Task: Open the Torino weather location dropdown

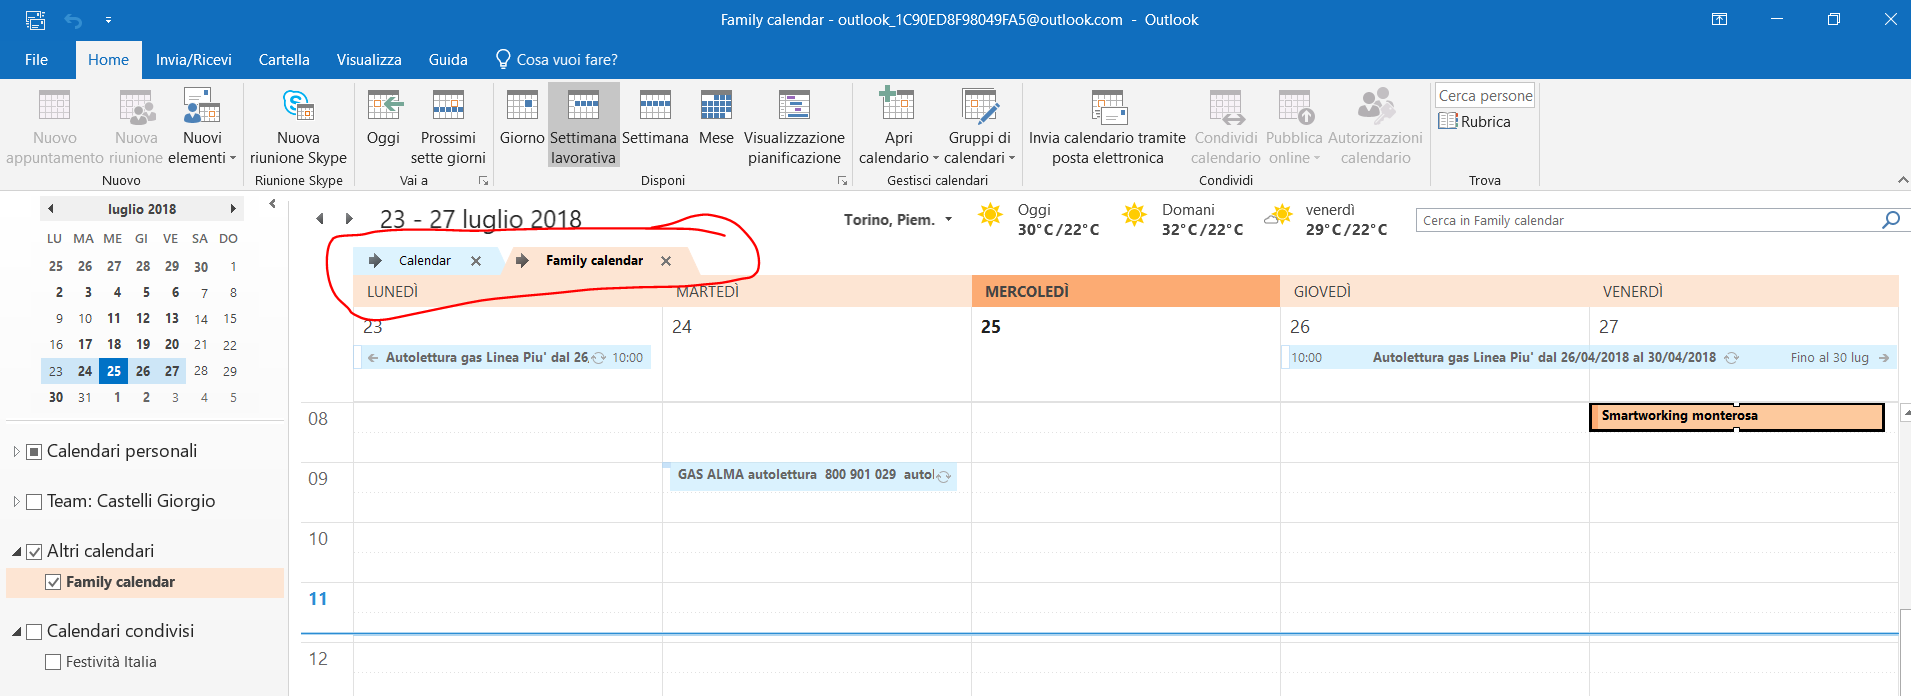Action: (948, 220)
